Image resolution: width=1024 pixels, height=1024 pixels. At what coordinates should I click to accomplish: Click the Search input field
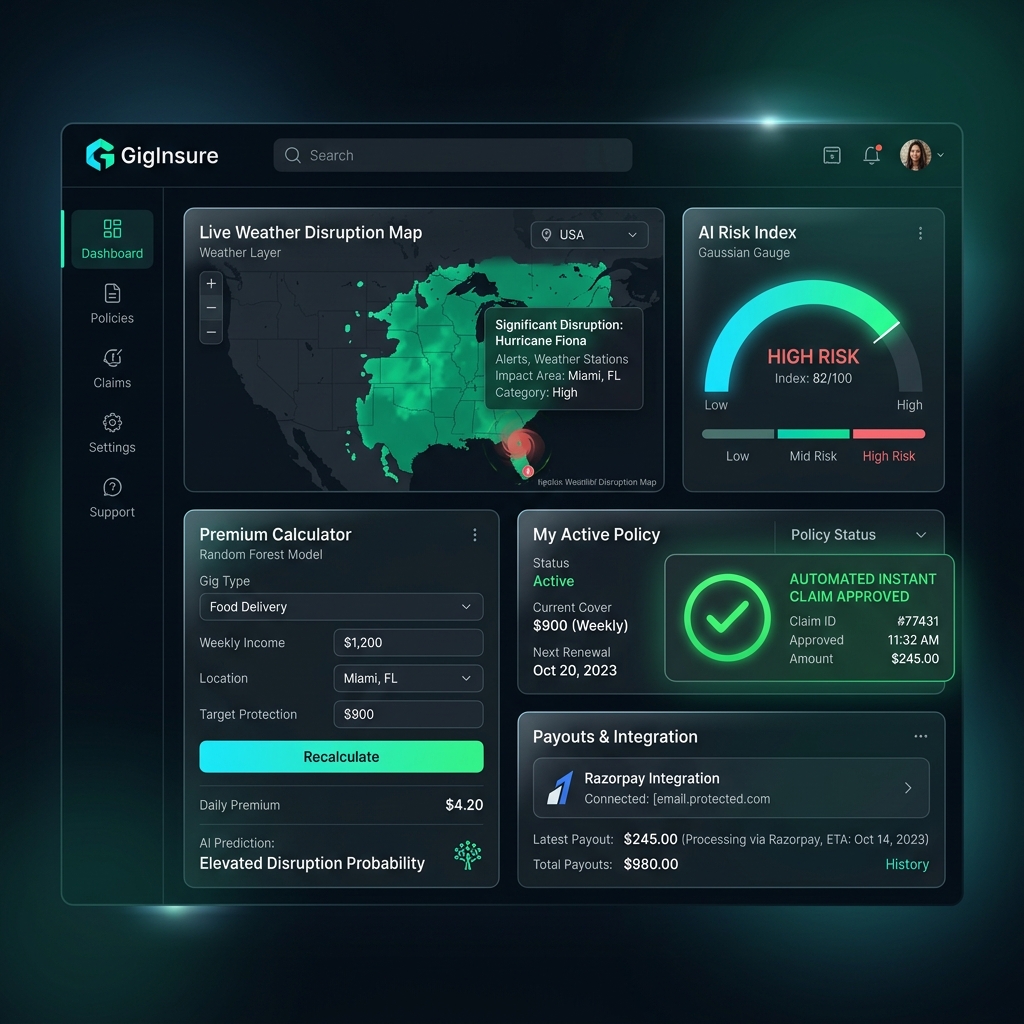(453, 155)
